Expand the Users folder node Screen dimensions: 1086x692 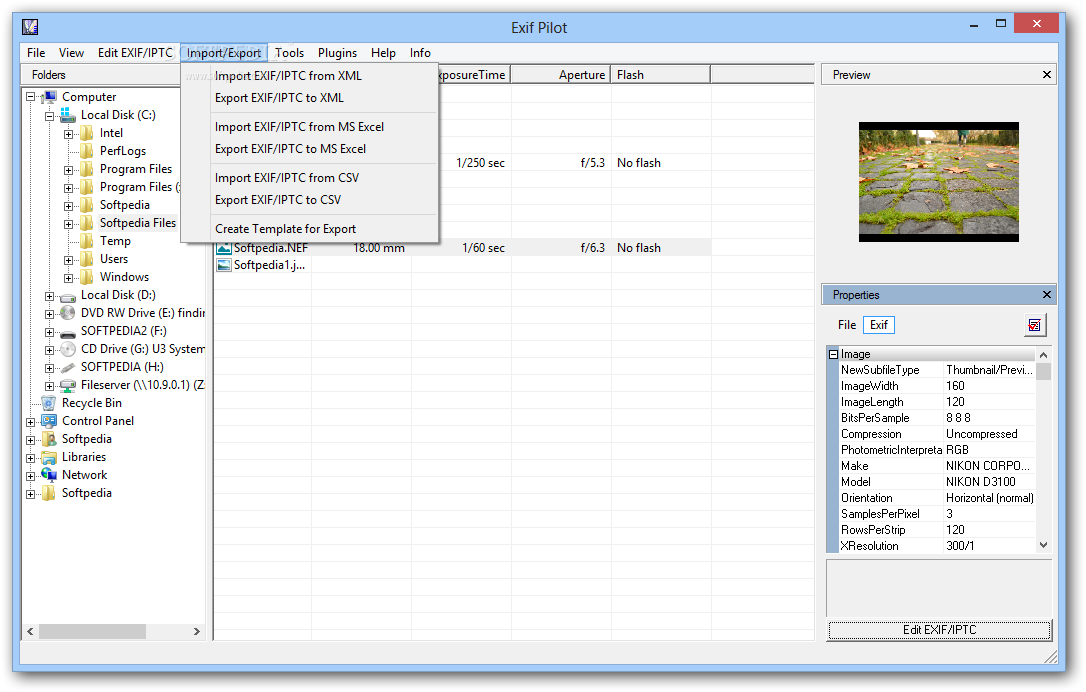pyautogui.click(x=68, y=260)
